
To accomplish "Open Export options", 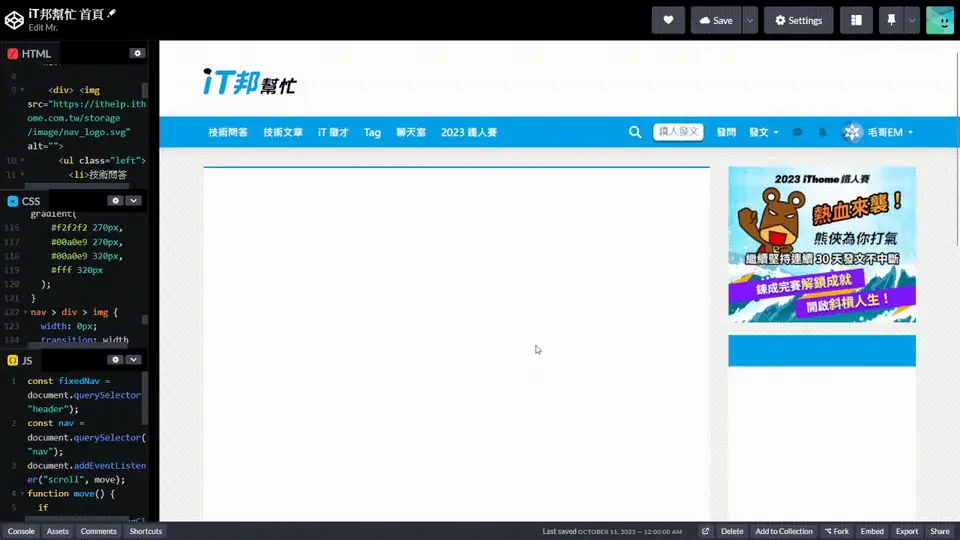I will [907, 531].
